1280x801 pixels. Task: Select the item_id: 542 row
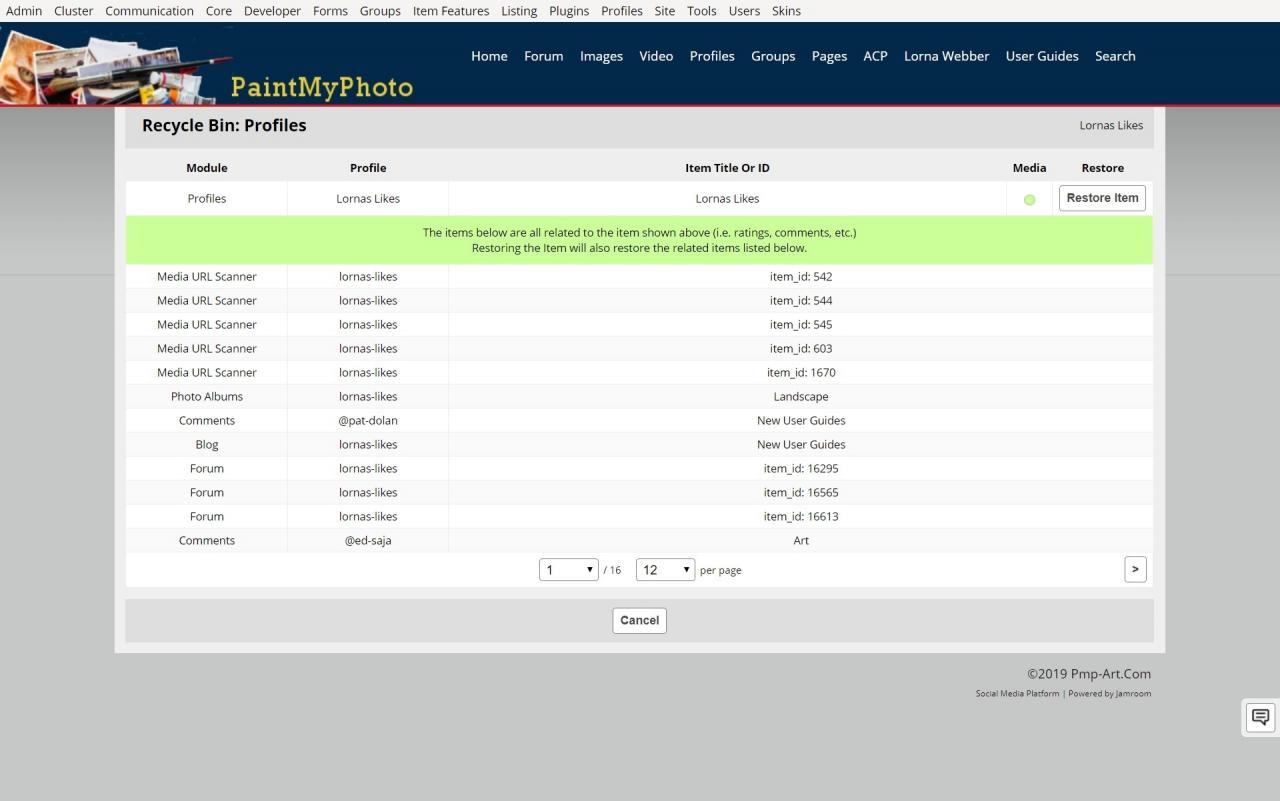[x=639, y=277]
